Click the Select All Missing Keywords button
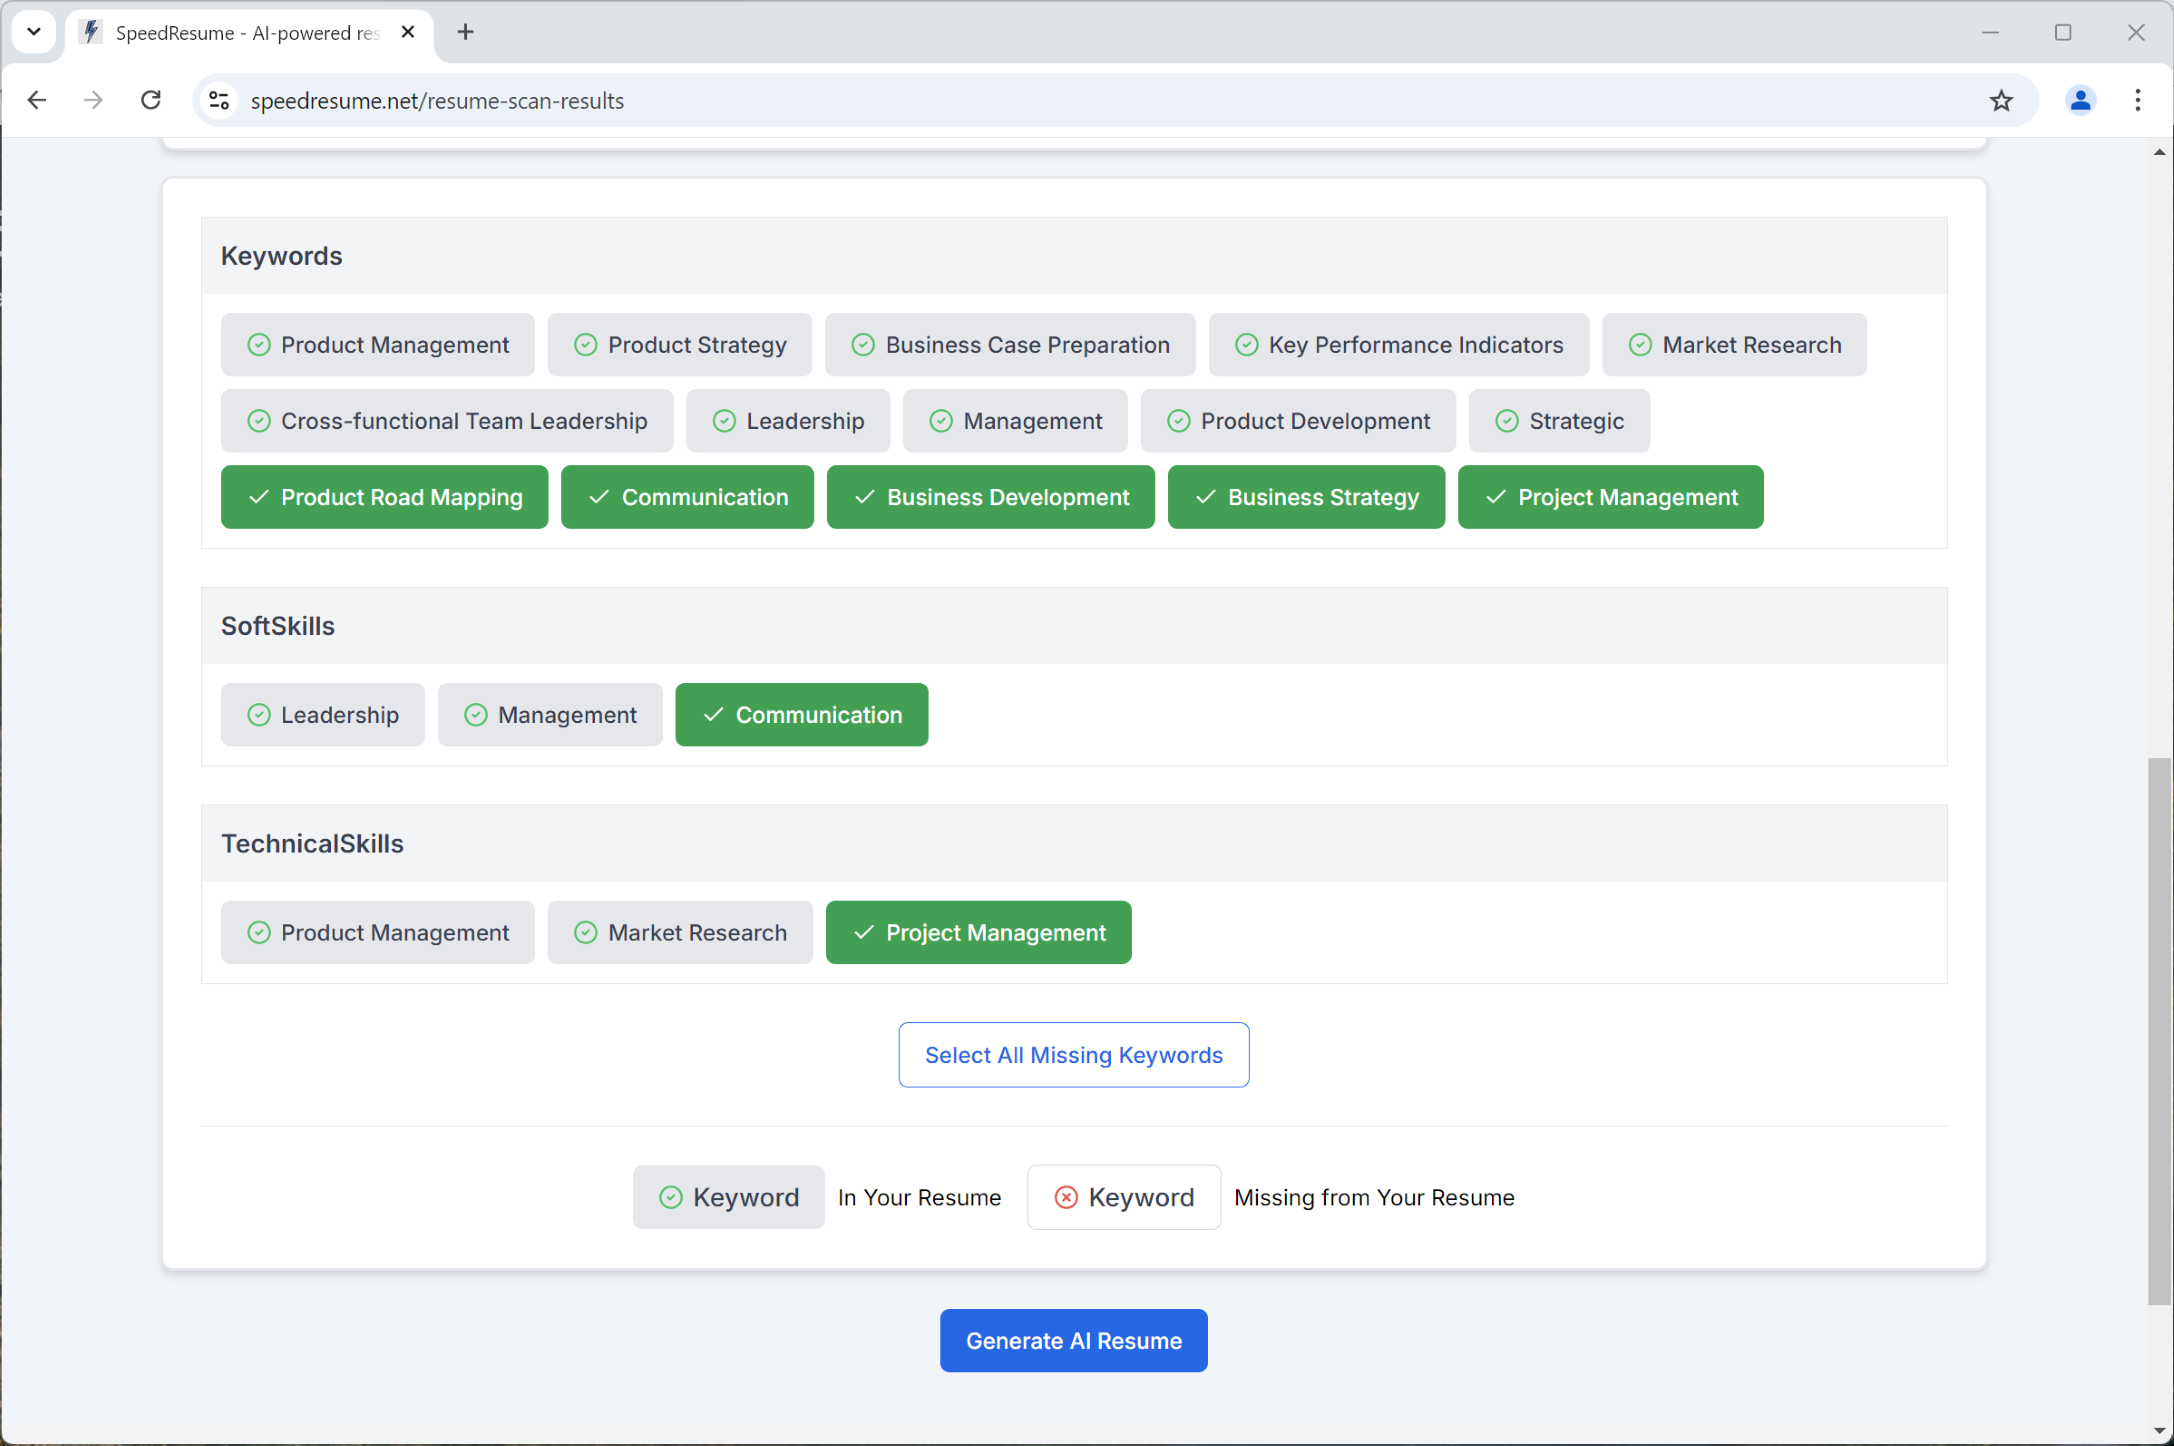Screen dimensions: 2174x1446 1073,1054
